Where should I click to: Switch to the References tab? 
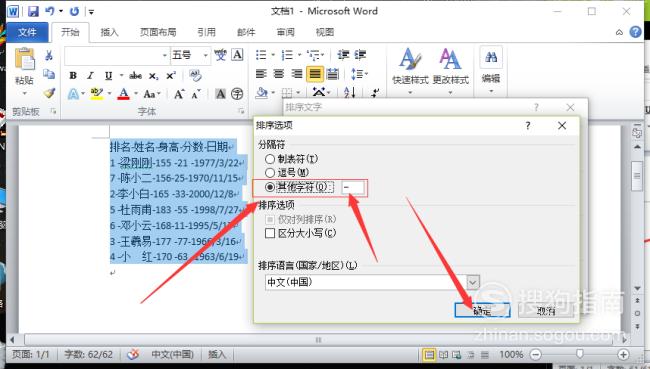click(x=206, y=32)
